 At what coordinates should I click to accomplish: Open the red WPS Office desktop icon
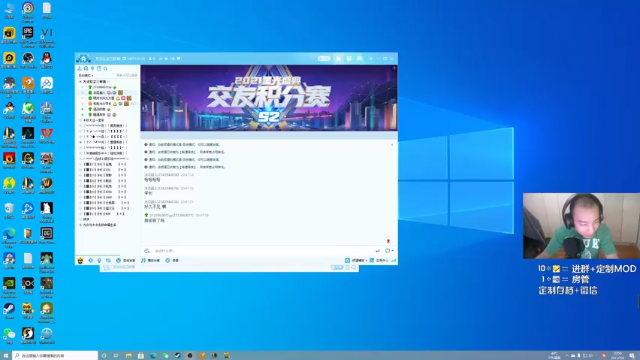47,136
